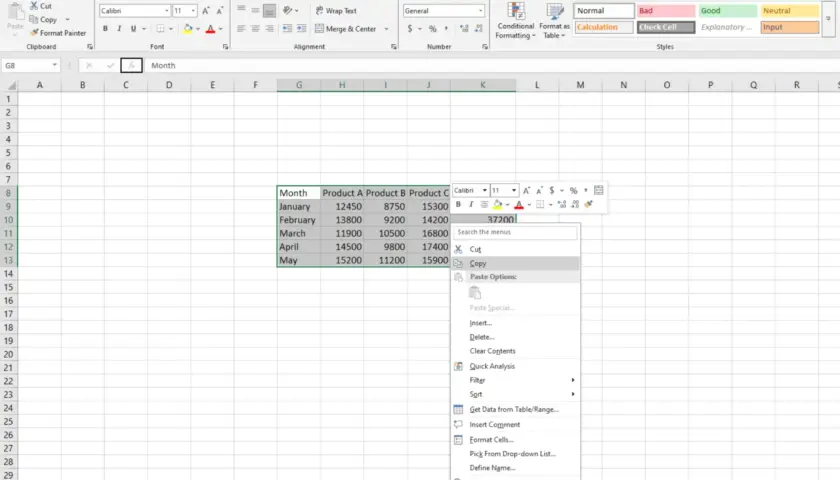Select Insert... from the context menu
Screen dimensions: 840x480
[516, 323]
